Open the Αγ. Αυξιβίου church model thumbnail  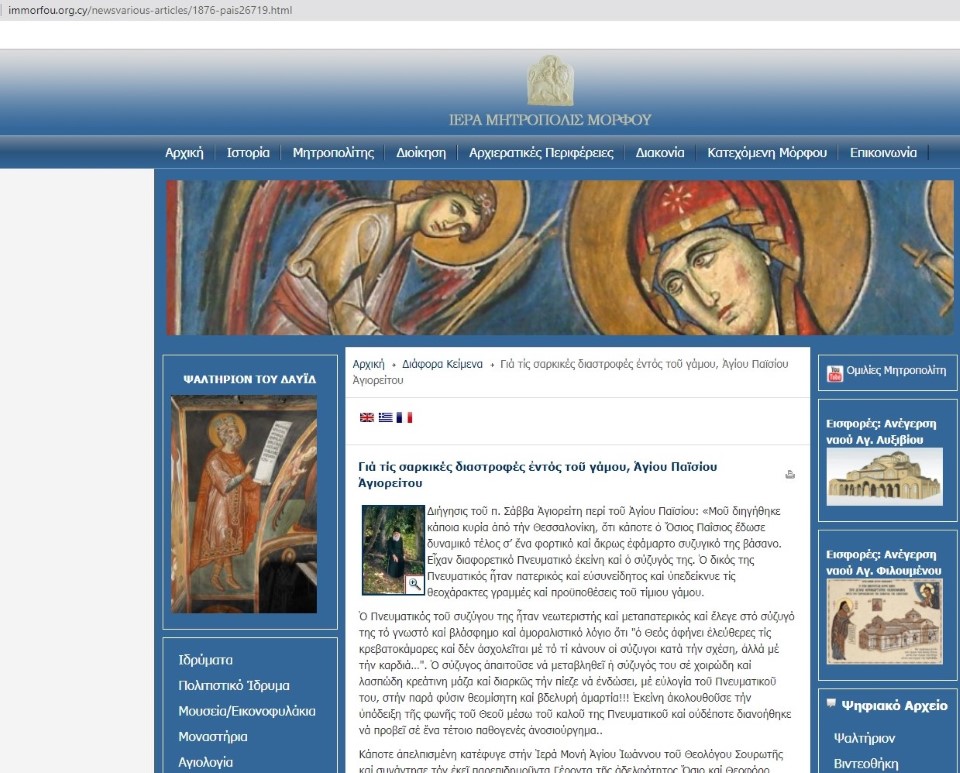pos(885,477)
